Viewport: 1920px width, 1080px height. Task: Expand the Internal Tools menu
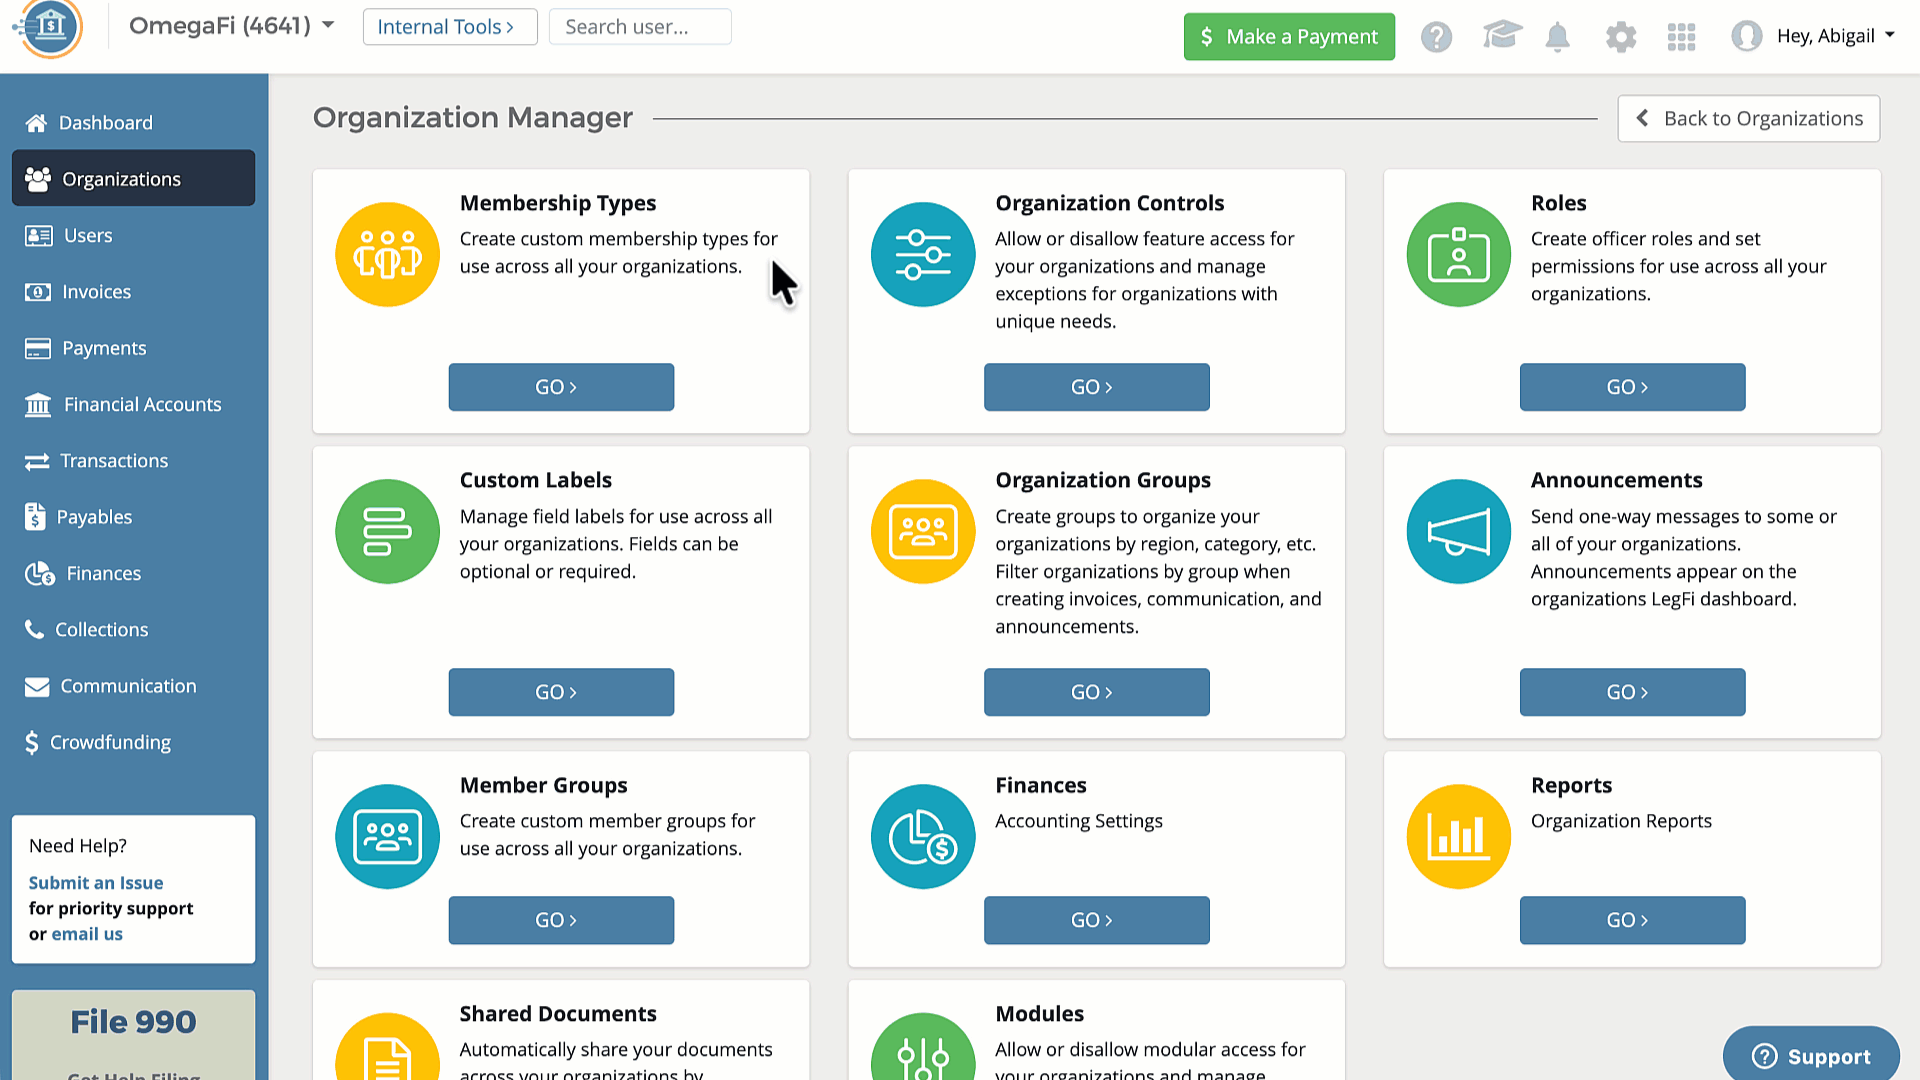(449, 27)
